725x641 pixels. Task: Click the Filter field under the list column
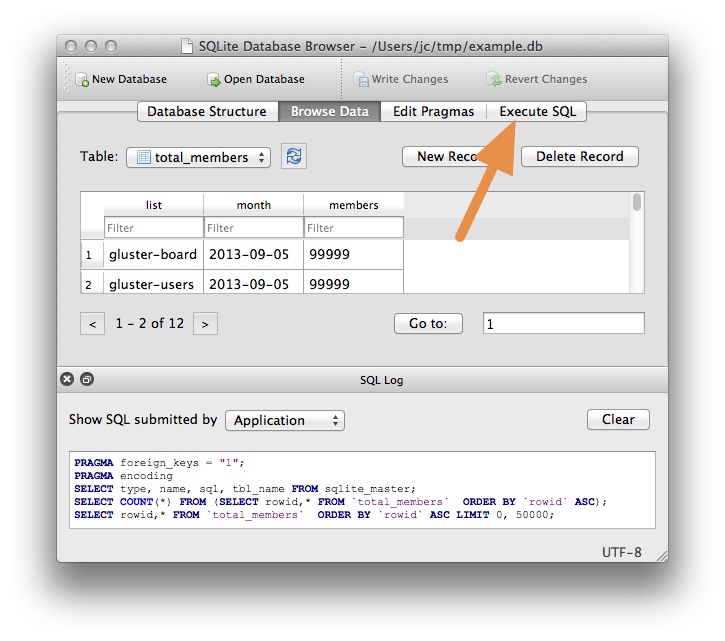(x=154, y=228)
